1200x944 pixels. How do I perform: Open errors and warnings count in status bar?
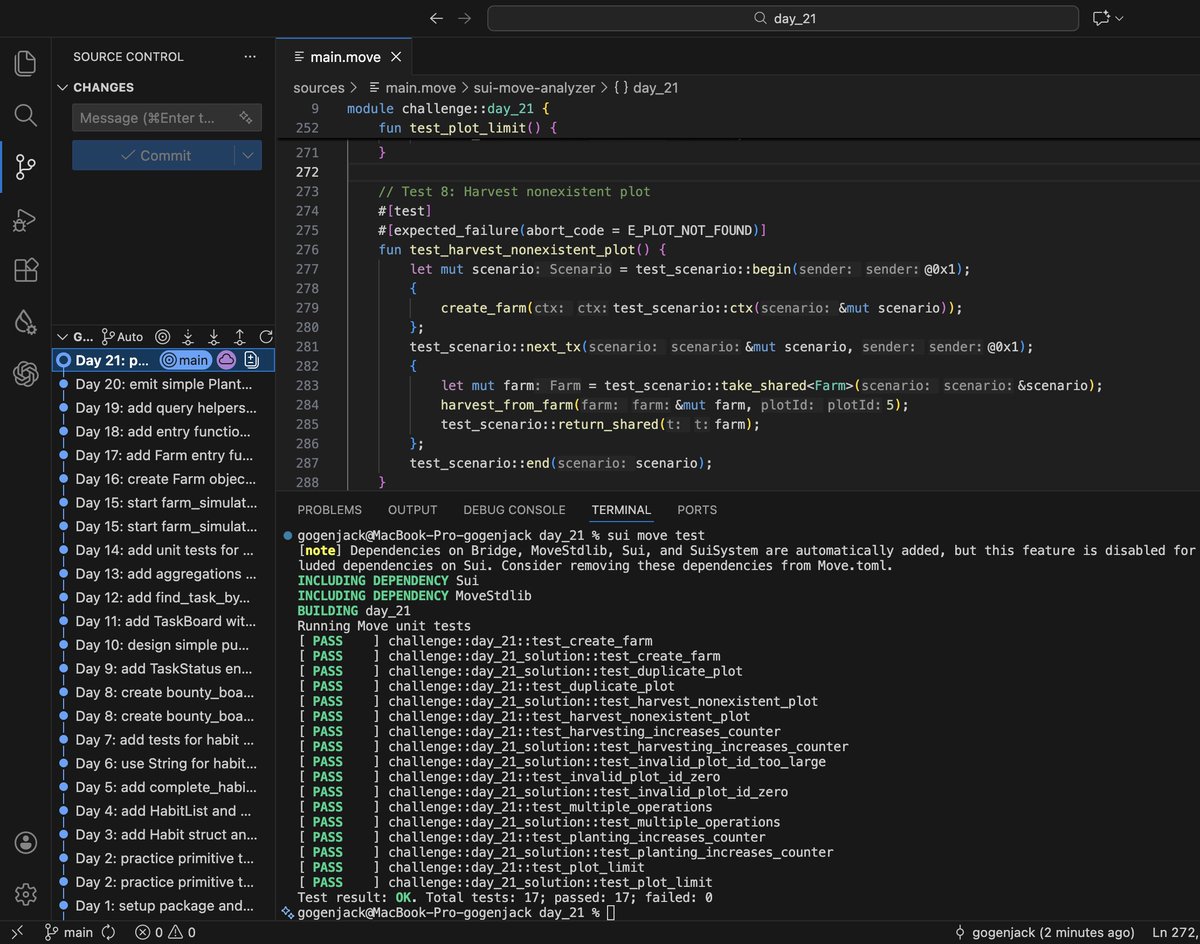tap(165, 932)
